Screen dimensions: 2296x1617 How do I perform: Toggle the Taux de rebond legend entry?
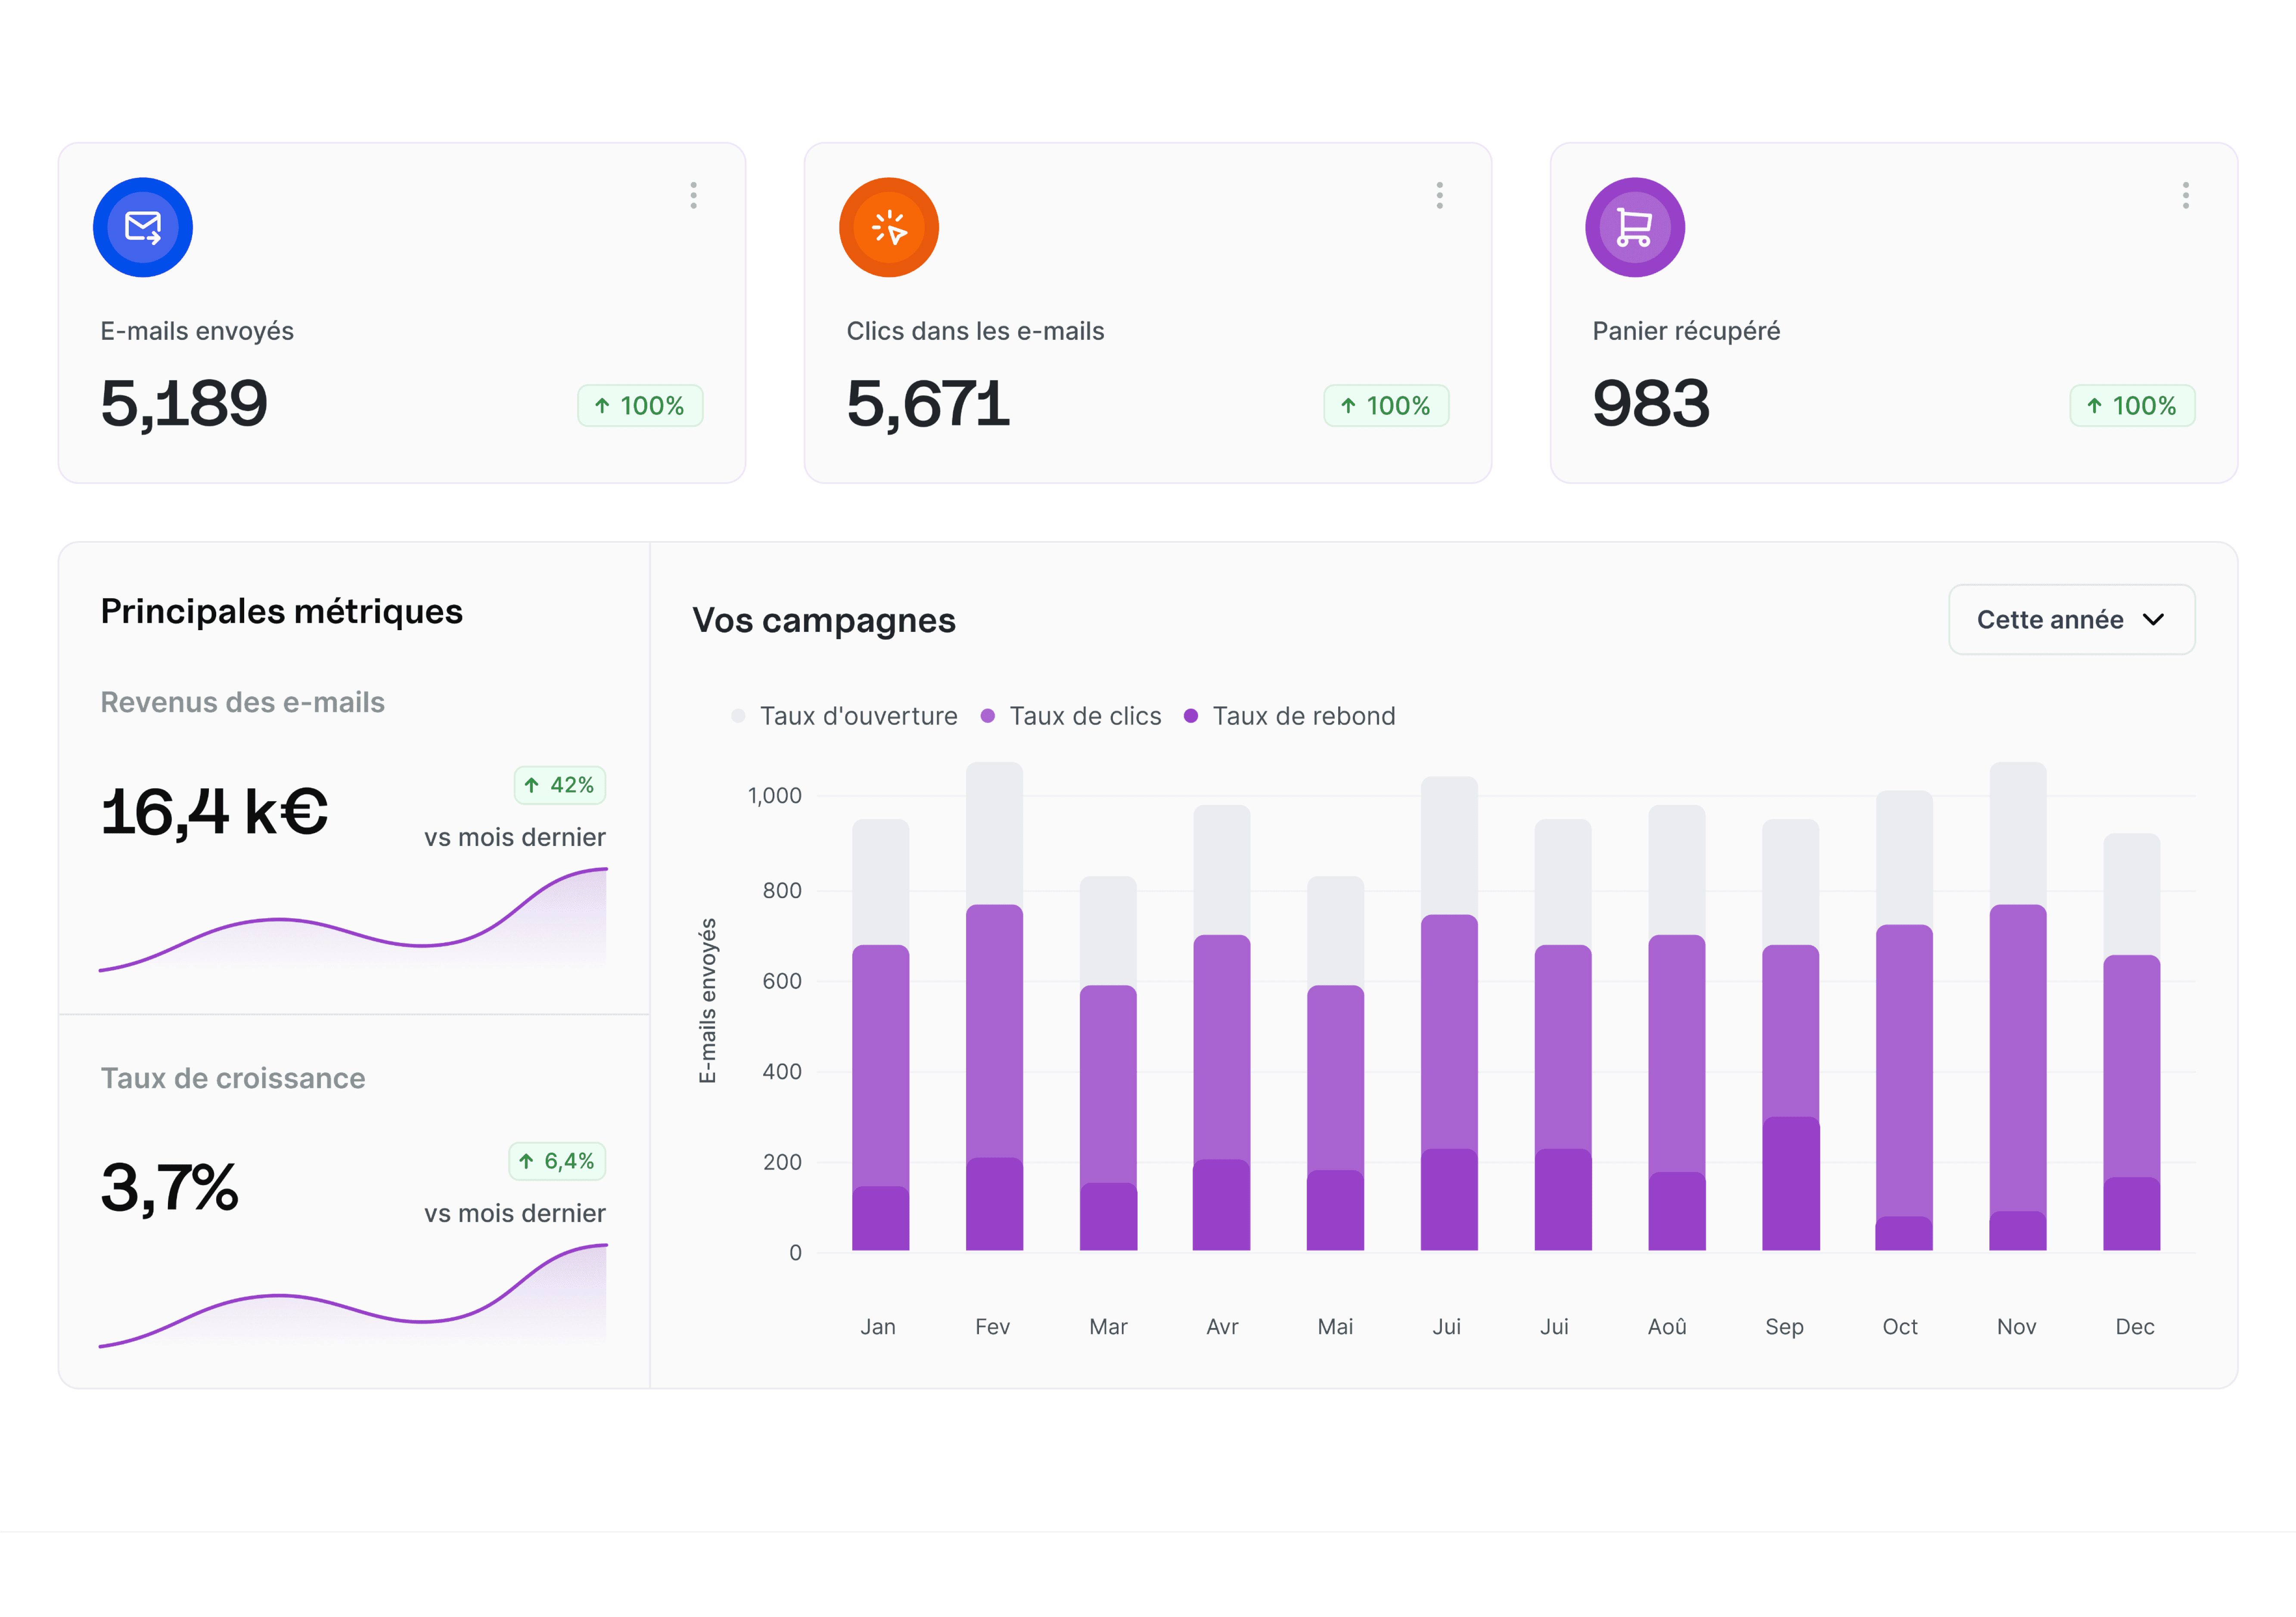click(x=1289, y=716)
